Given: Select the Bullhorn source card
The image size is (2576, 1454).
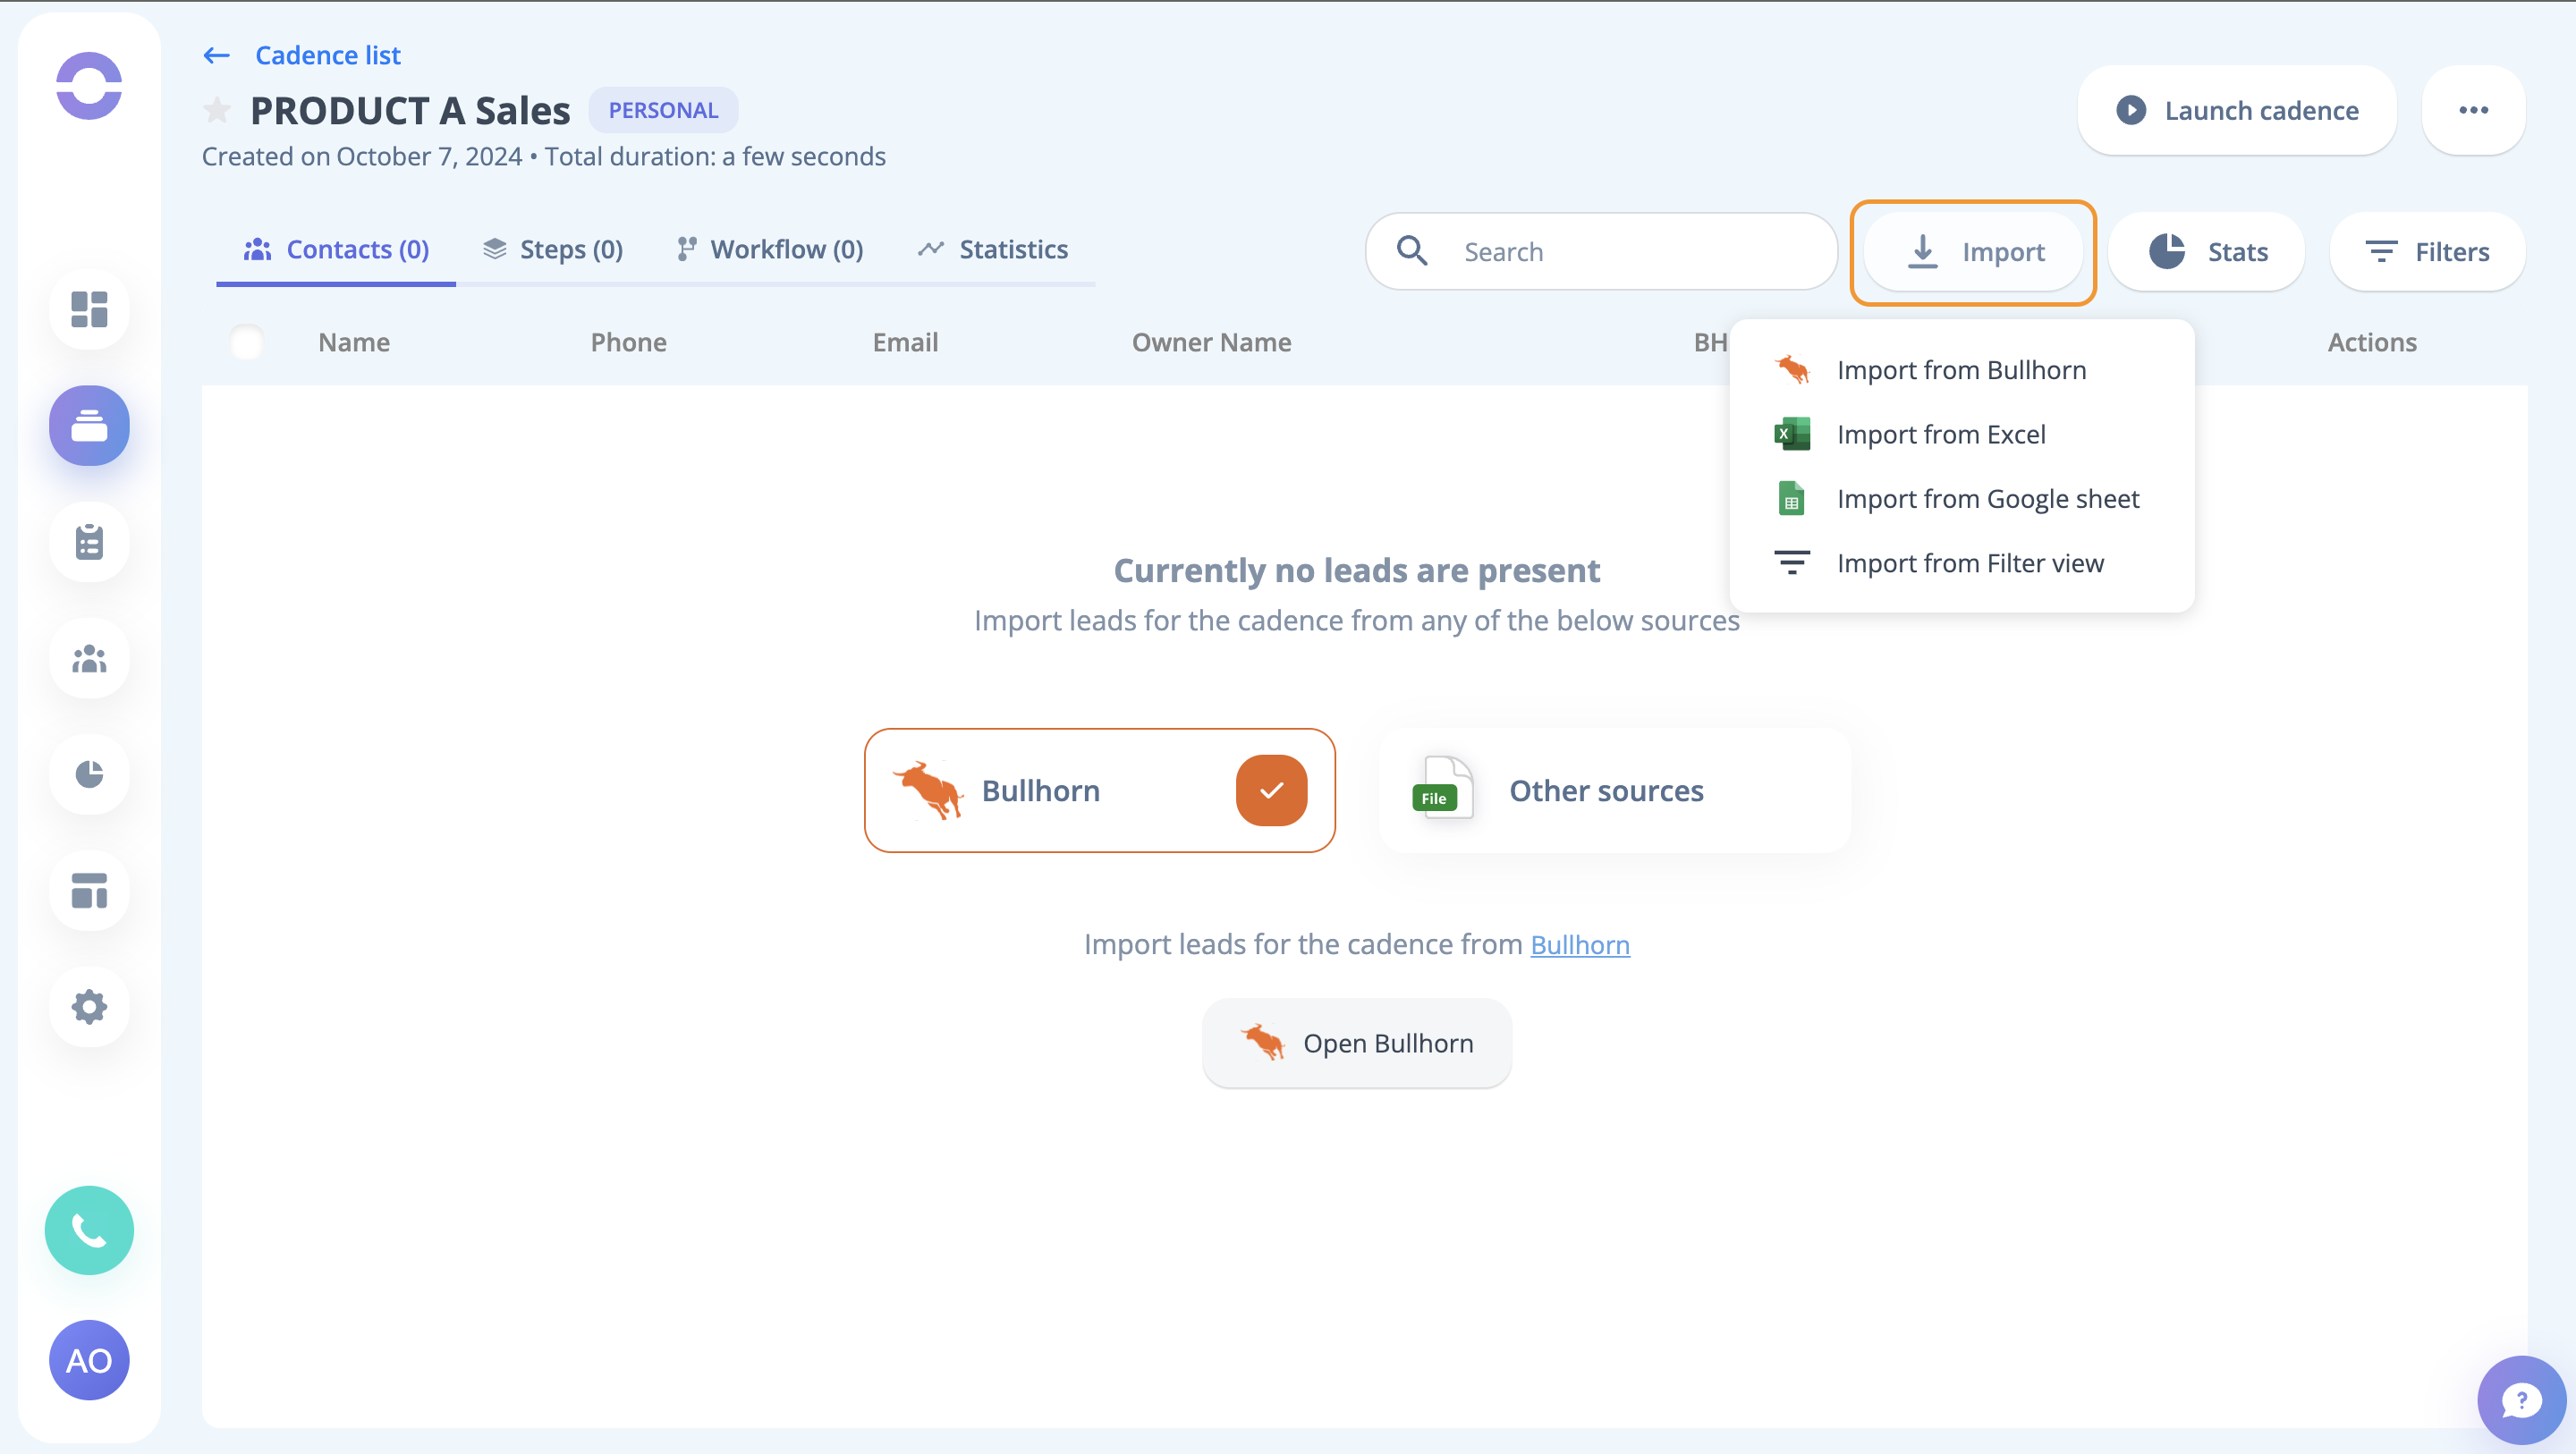Looking at the screenshot, I should pyautogui.click(x=1099, y=790).
